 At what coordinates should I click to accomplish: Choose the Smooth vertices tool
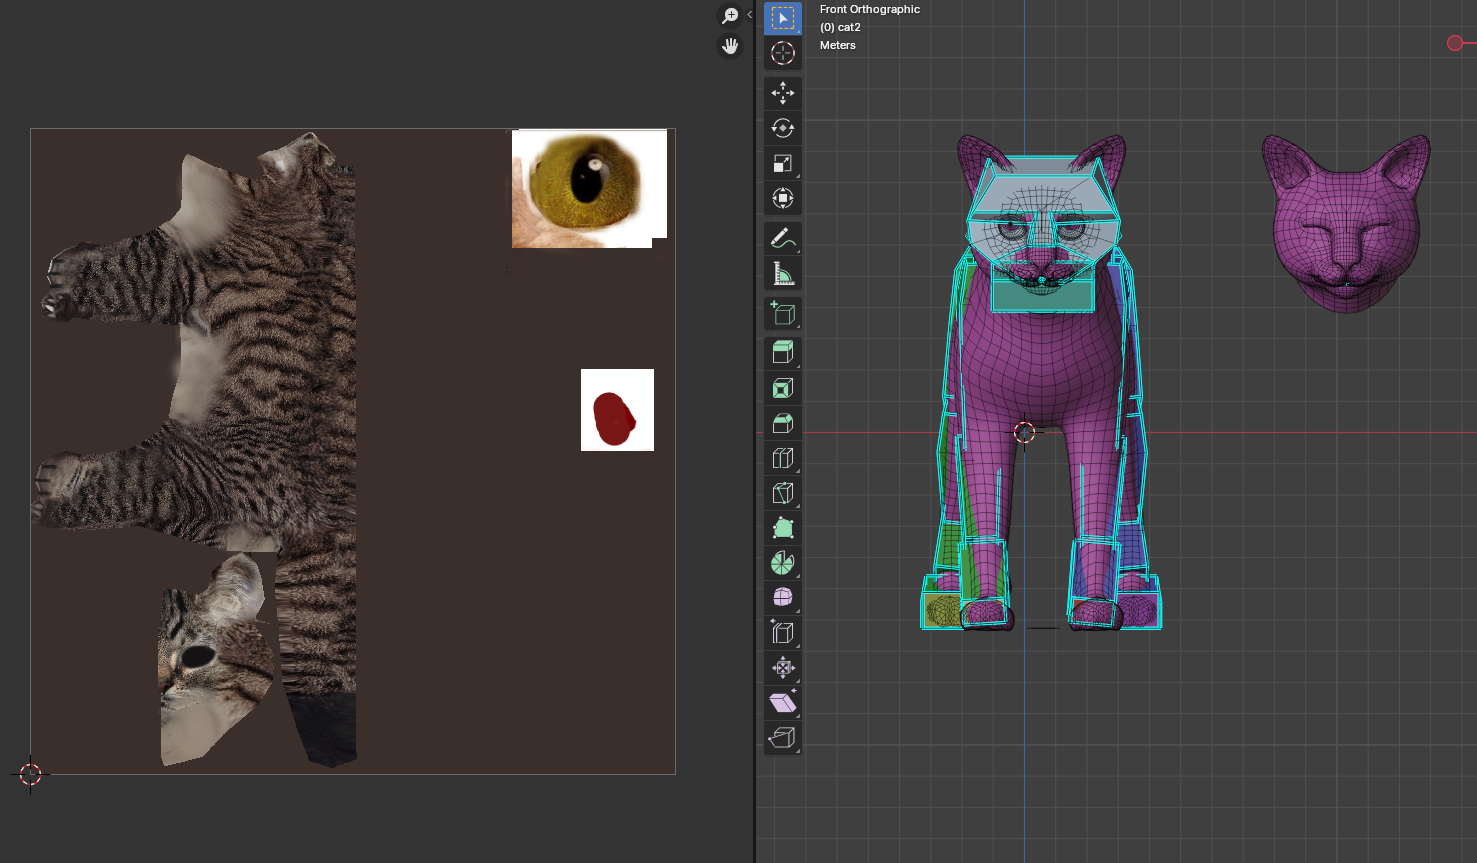pyautogui.click(x=783, y=598)
